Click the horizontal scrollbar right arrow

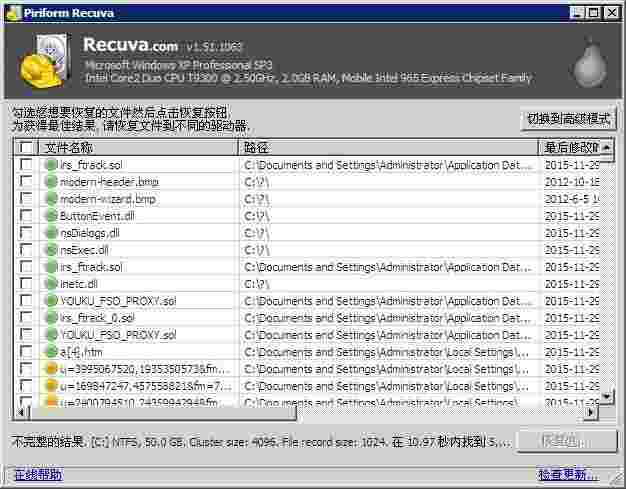(591, 412)
